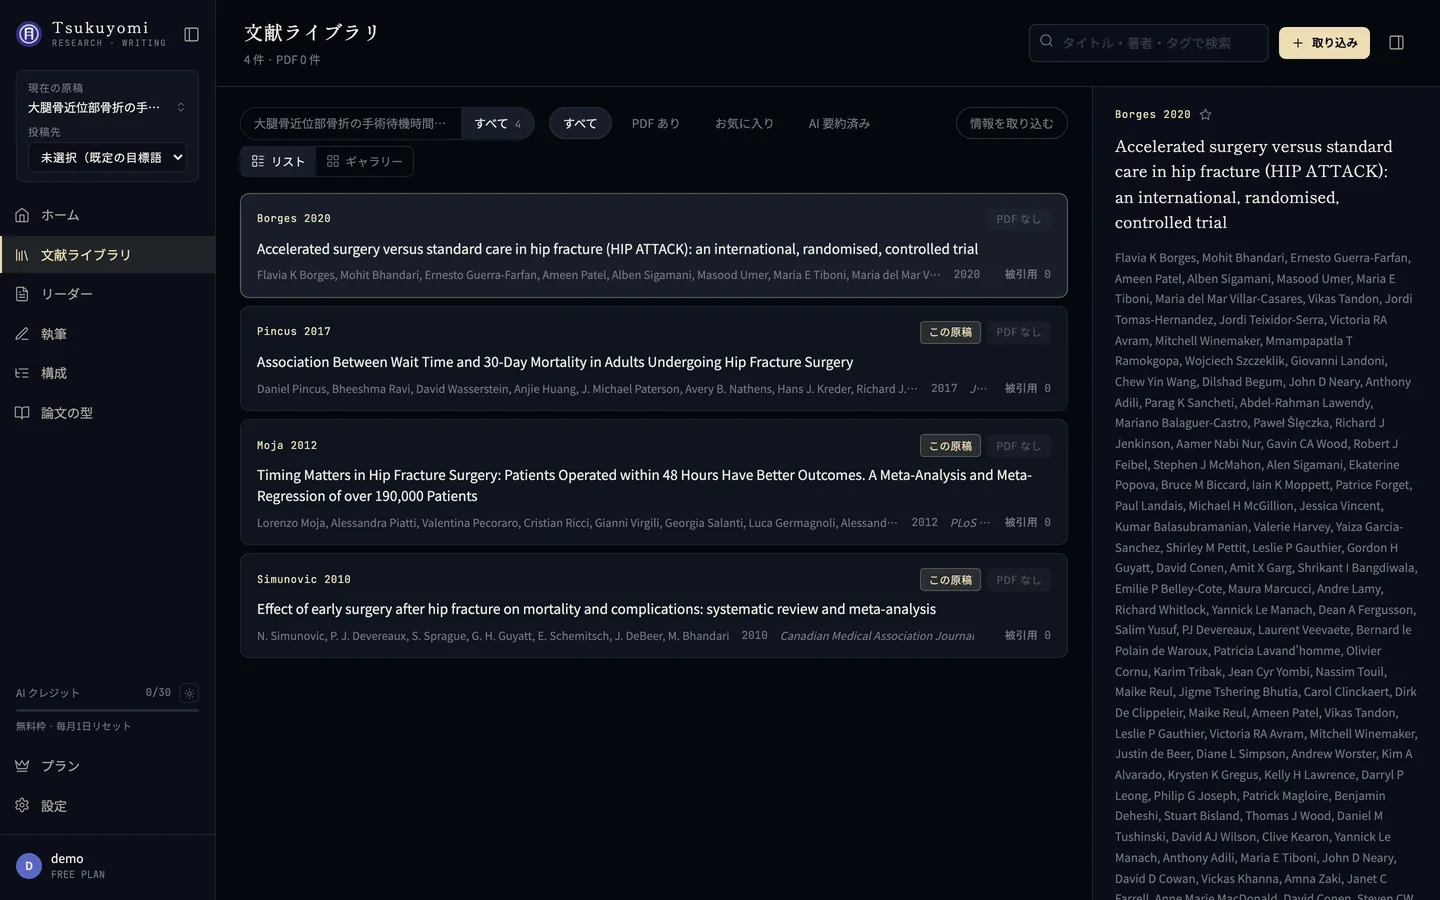1440x900 pixels.
Task: Open ホーム from the sidebar
Action: (107, 215)
